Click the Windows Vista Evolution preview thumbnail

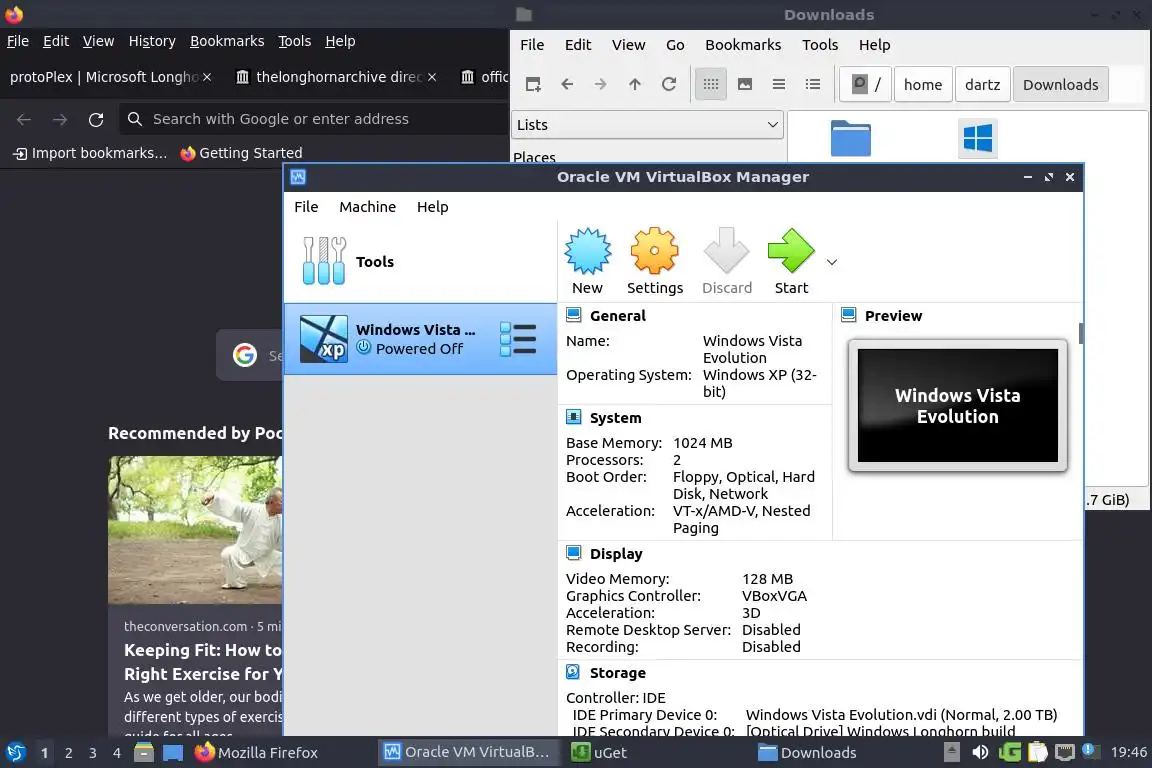957,406
